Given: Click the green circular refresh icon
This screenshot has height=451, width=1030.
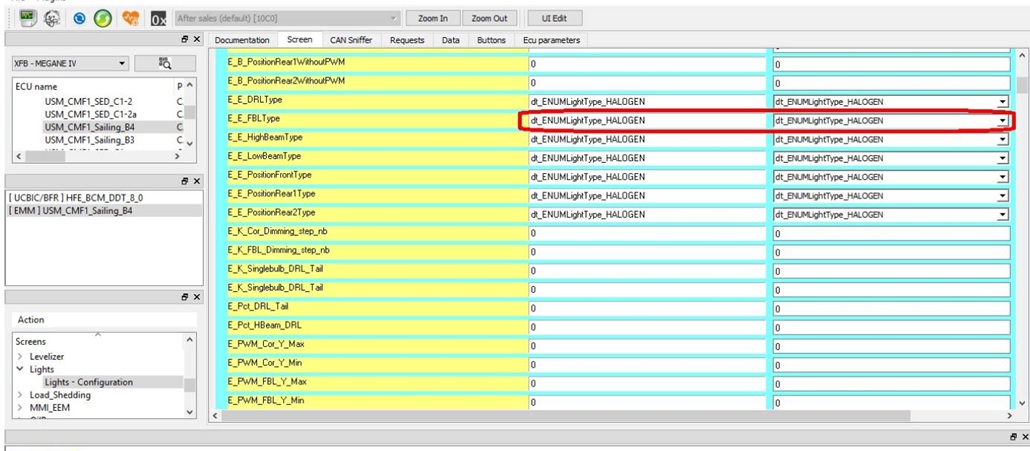Looking at the screenshot, I should click(102, 19).
